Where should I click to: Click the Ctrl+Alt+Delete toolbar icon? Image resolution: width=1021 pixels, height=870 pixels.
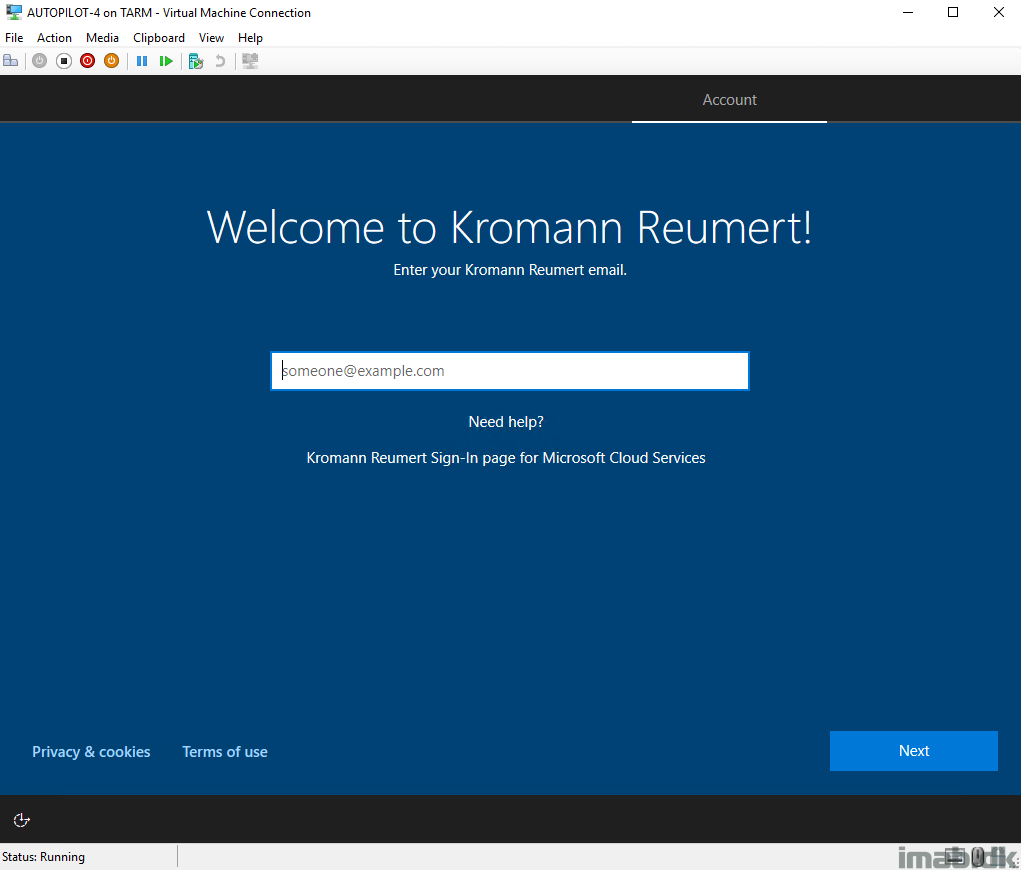[11, 61]
